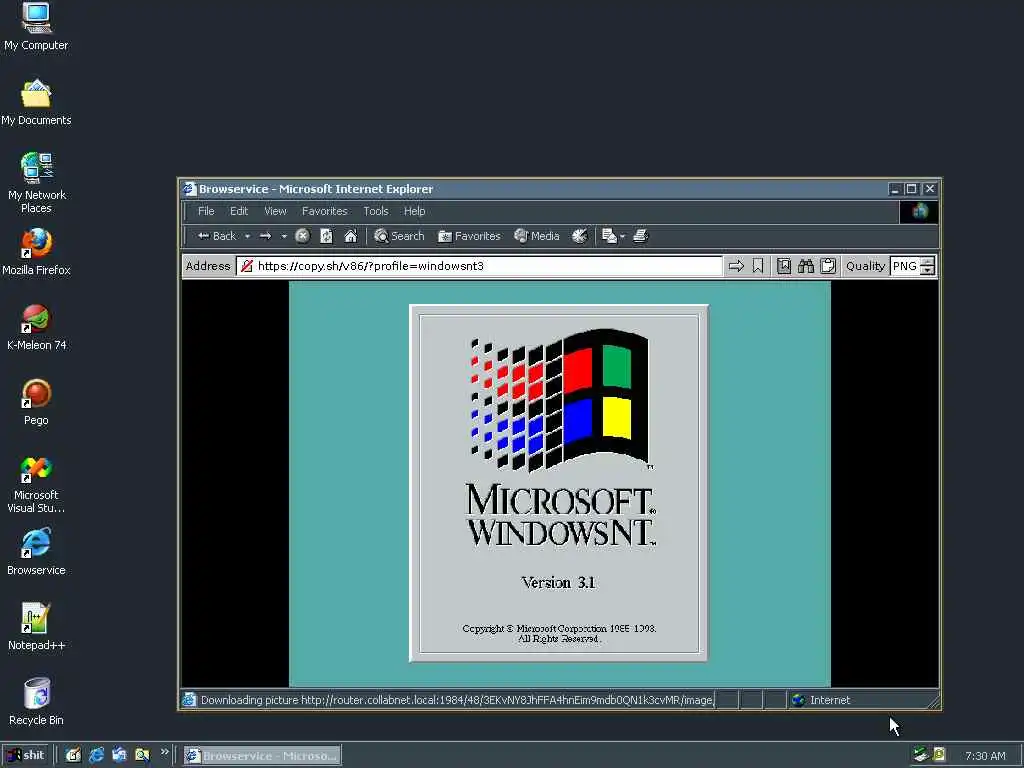Click the address bar URL field
This screenshot has height=768, width=1024.
coord(480,266)
